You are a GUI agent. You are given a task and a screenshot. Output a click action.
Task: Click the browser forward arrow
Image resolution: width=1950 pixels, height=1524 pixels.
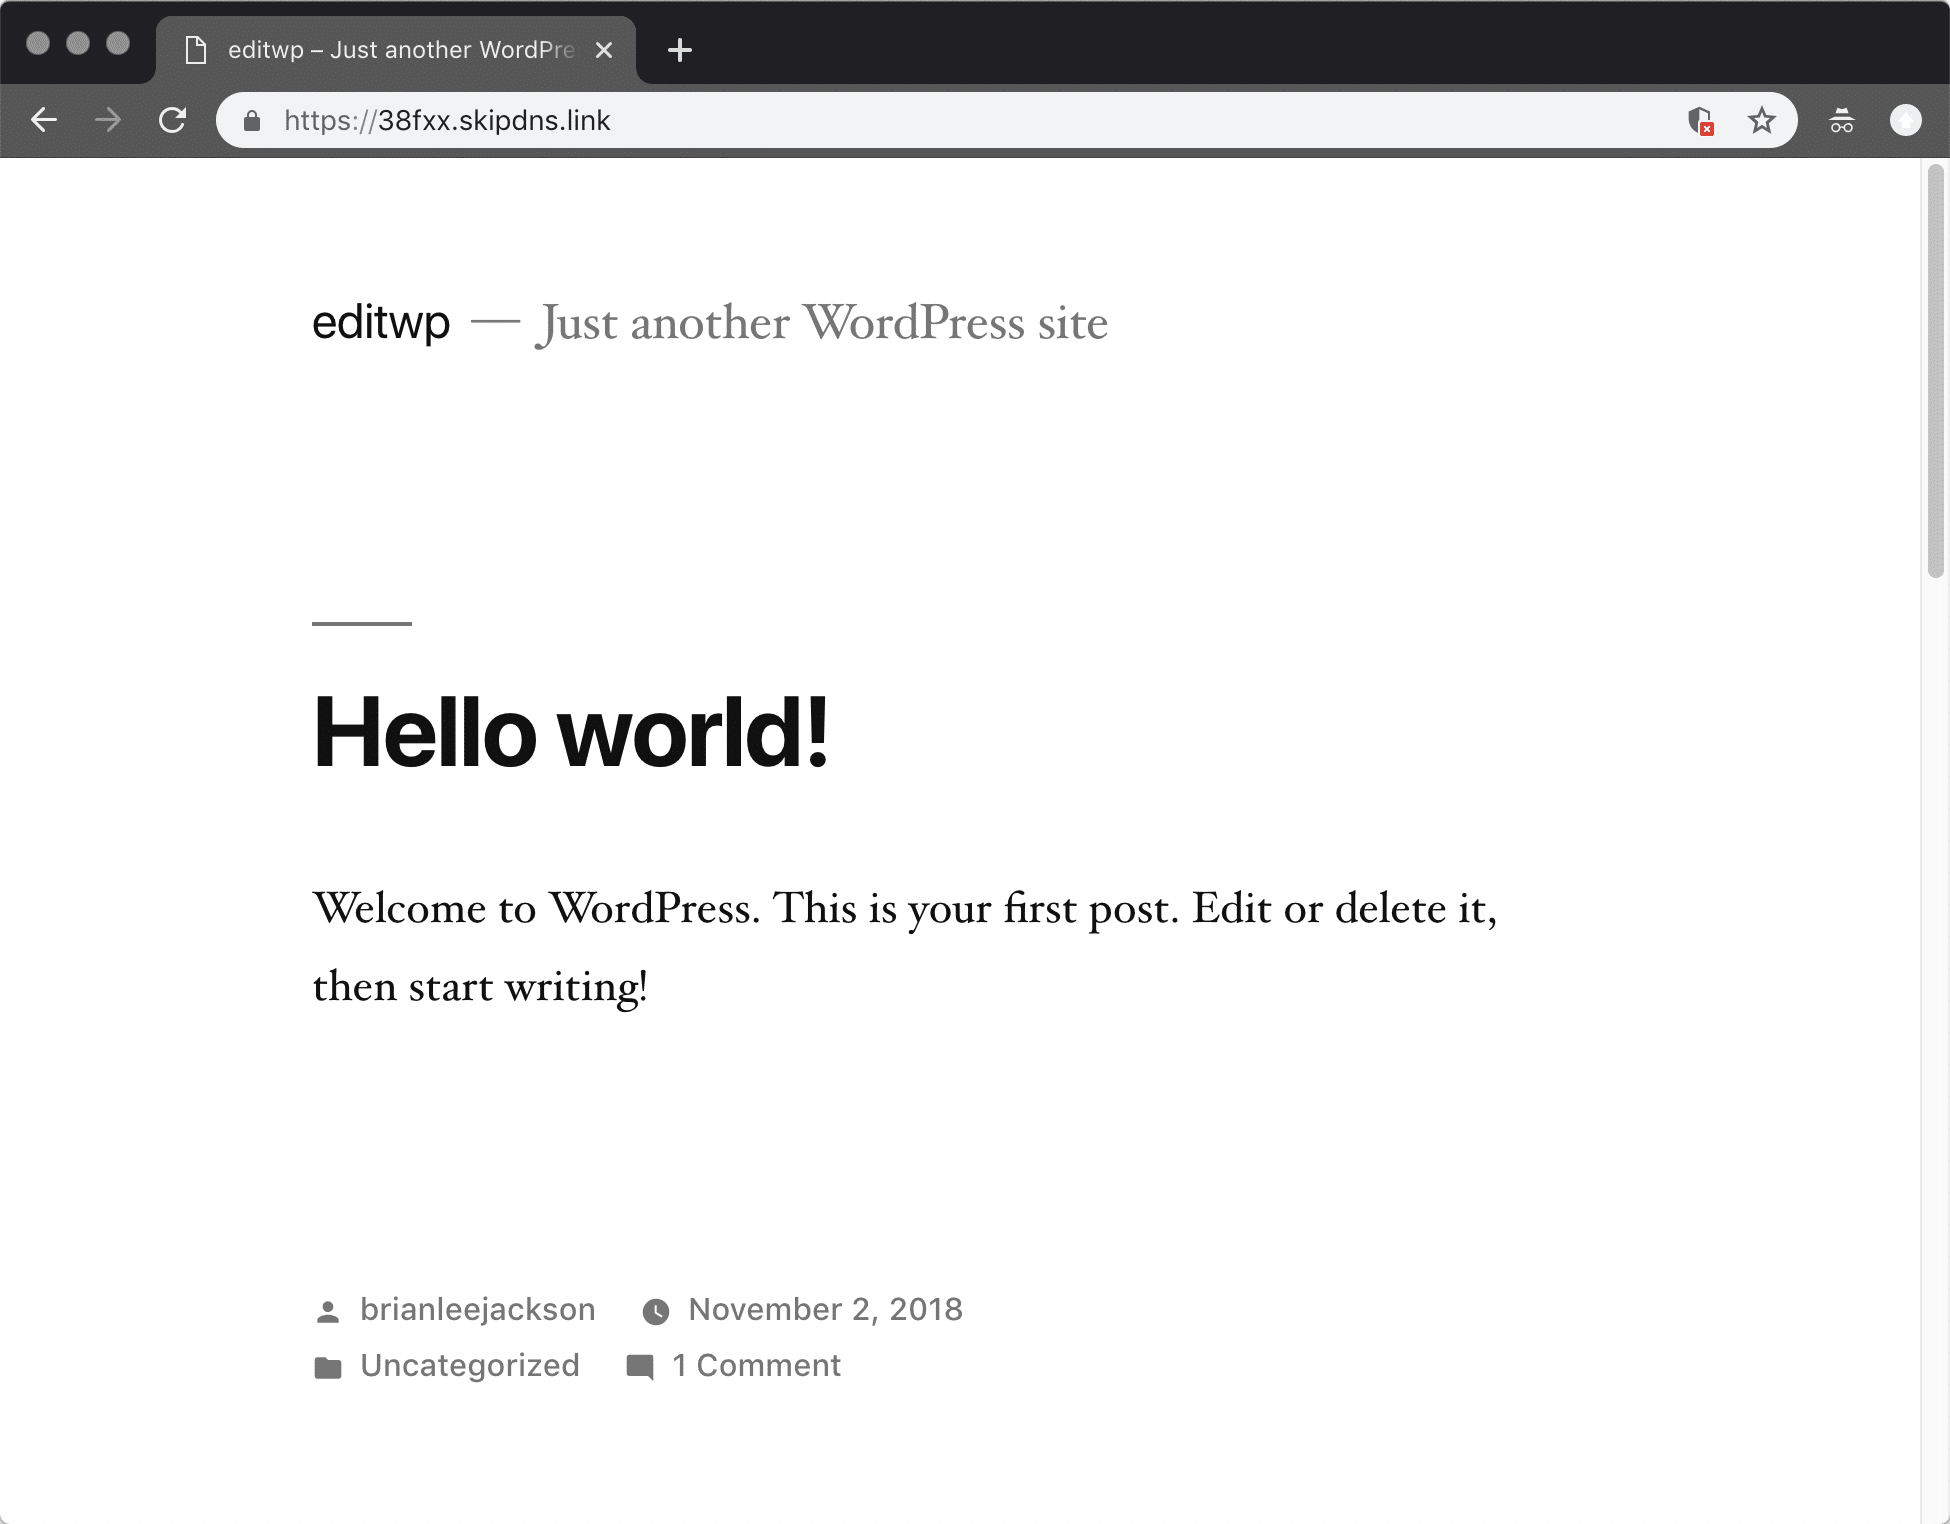(x=108, y=121)
